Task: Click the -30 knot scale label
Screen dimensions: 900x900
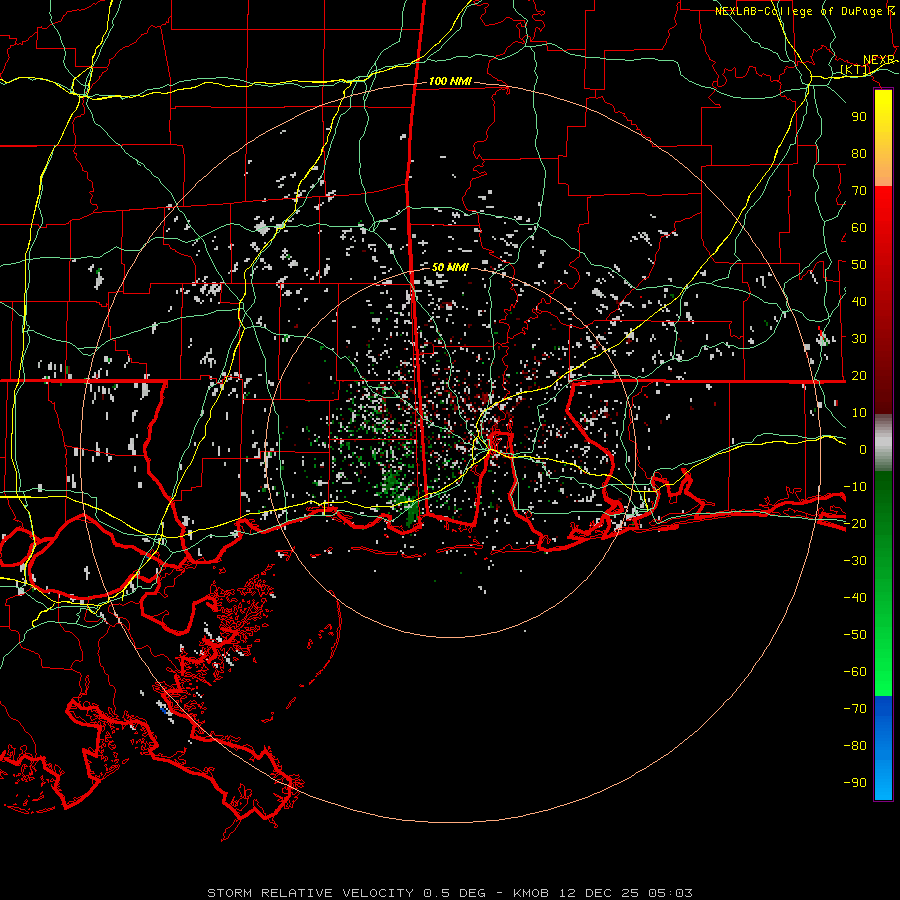Action: (x=855, y=561)
